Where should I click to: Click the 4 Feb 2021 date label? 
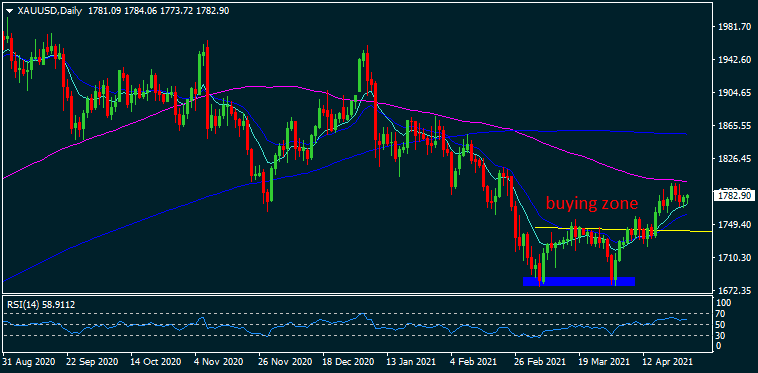pos(473,361)
